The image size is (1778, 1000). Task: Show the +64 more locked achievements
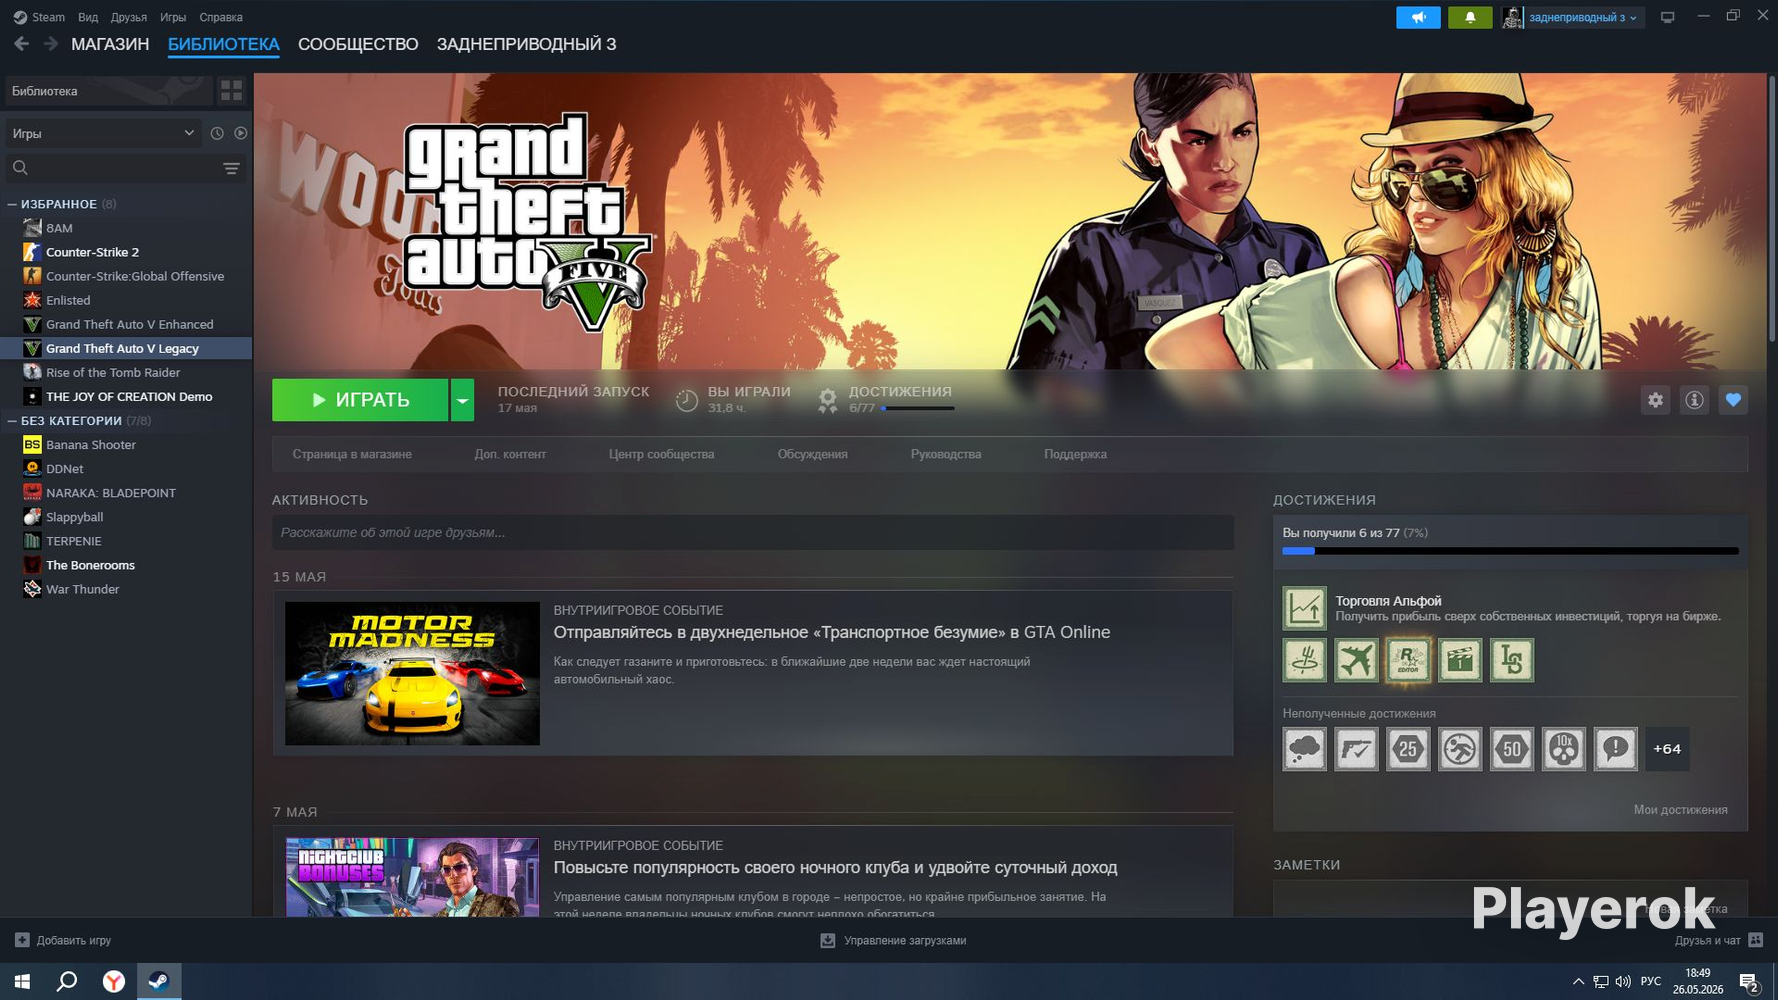(x=1667, y=749)
